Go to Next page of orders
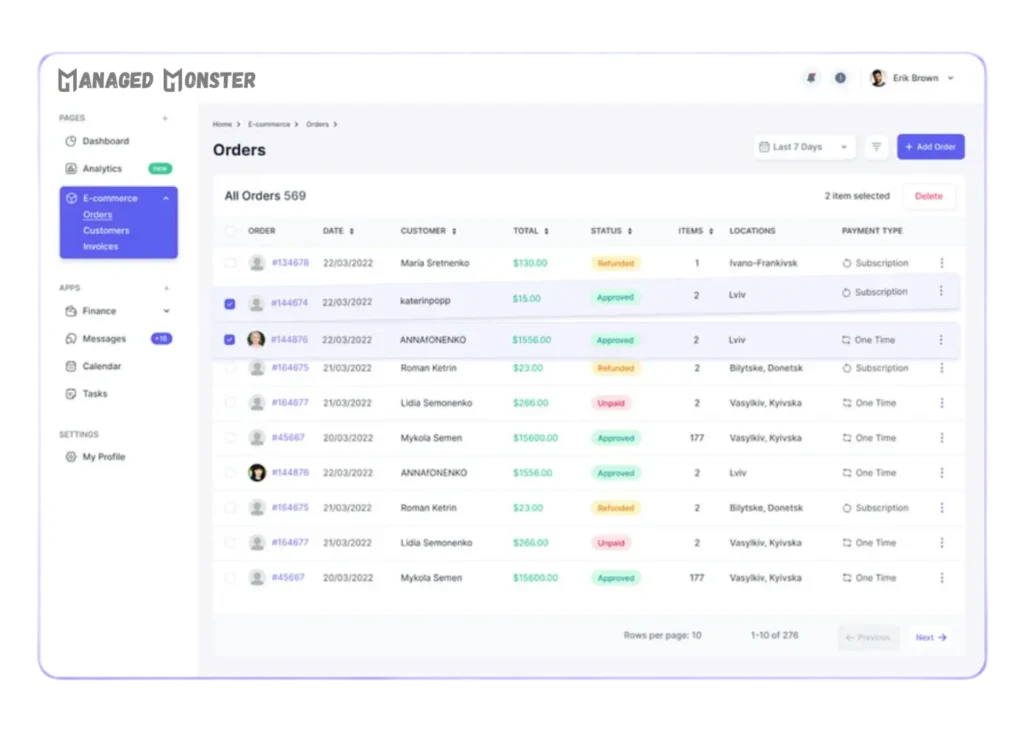This screenshot has height=731, width=1024. [x=930, y=637]
